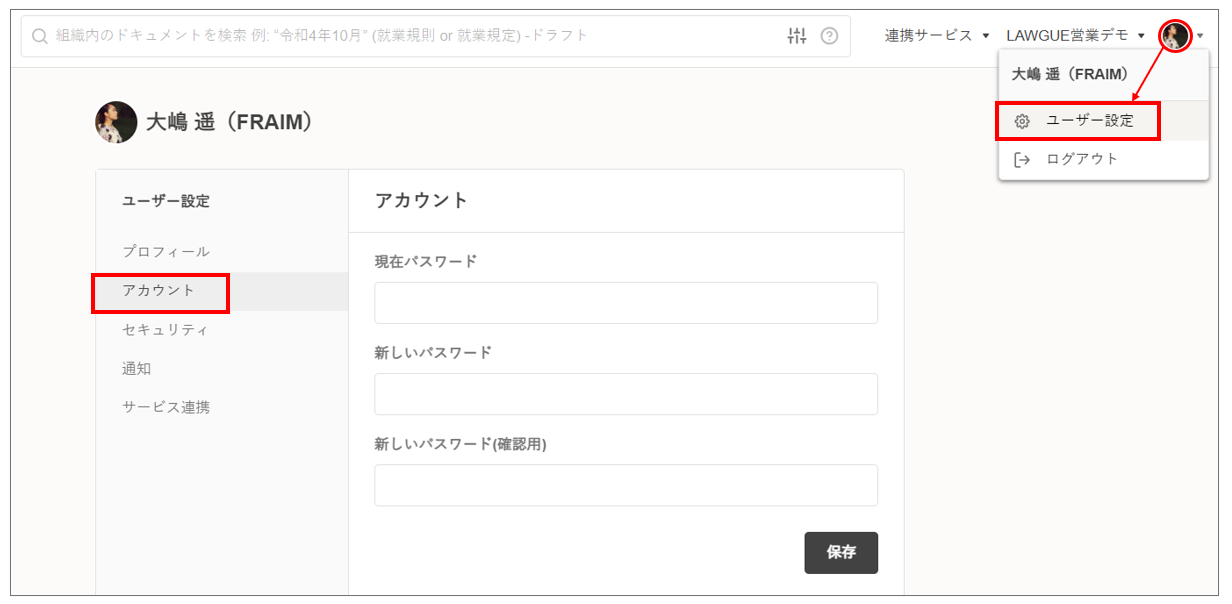Click the logout arrow icon in menu
Viewport: 1232px width, 604px height.
tap(1022, 160)
